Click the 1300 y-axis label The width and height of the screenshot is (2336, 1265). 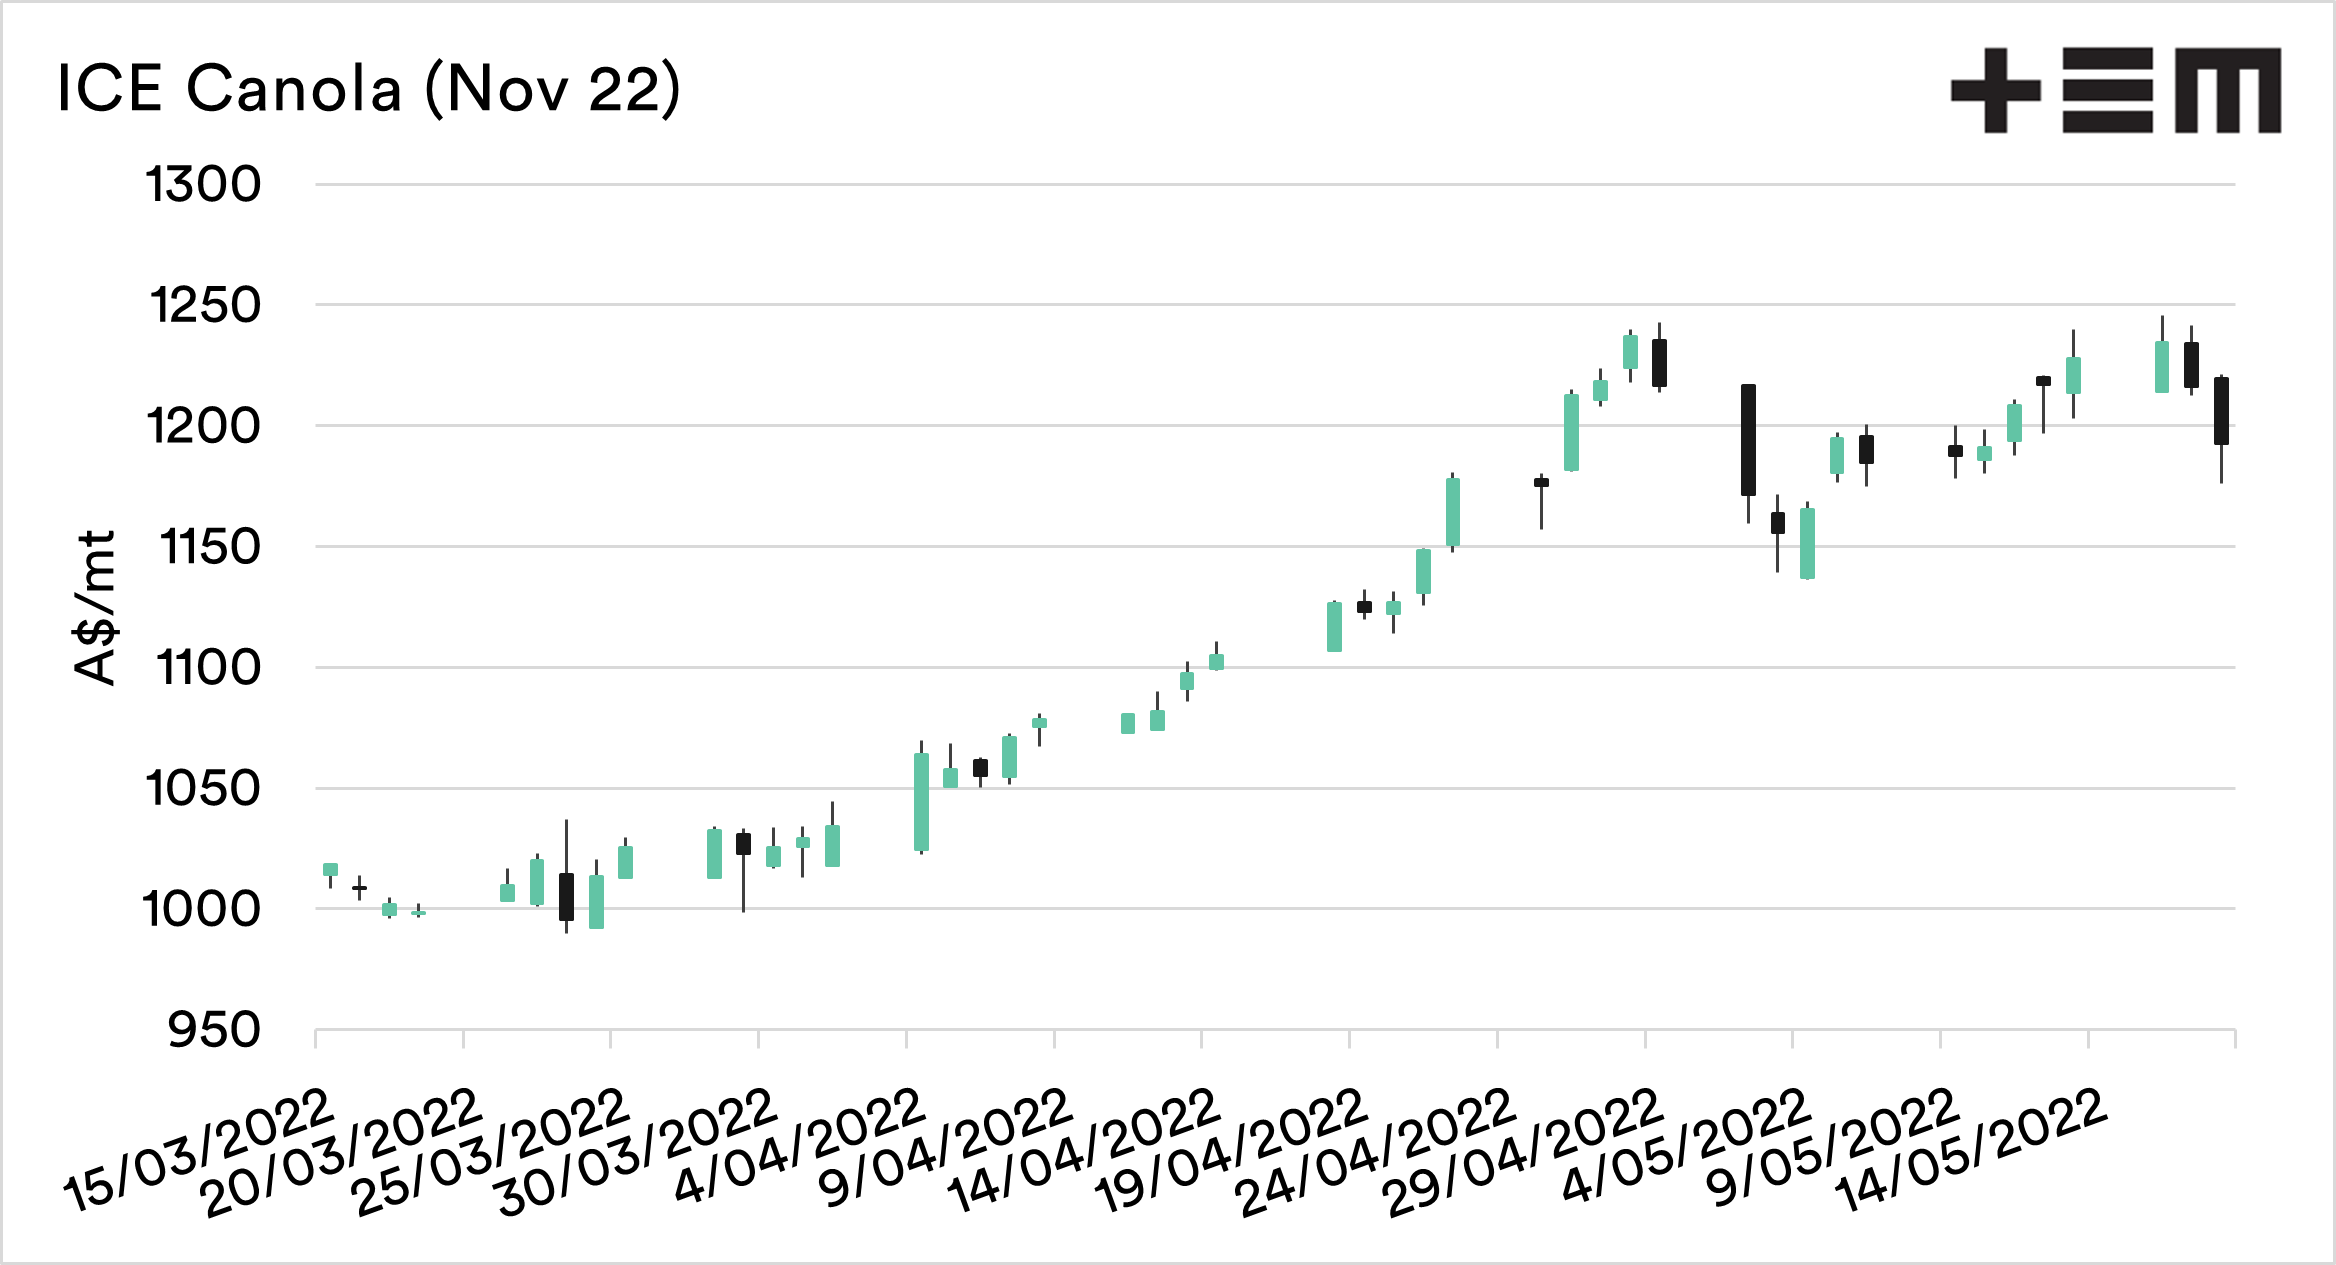coord(203,185)
